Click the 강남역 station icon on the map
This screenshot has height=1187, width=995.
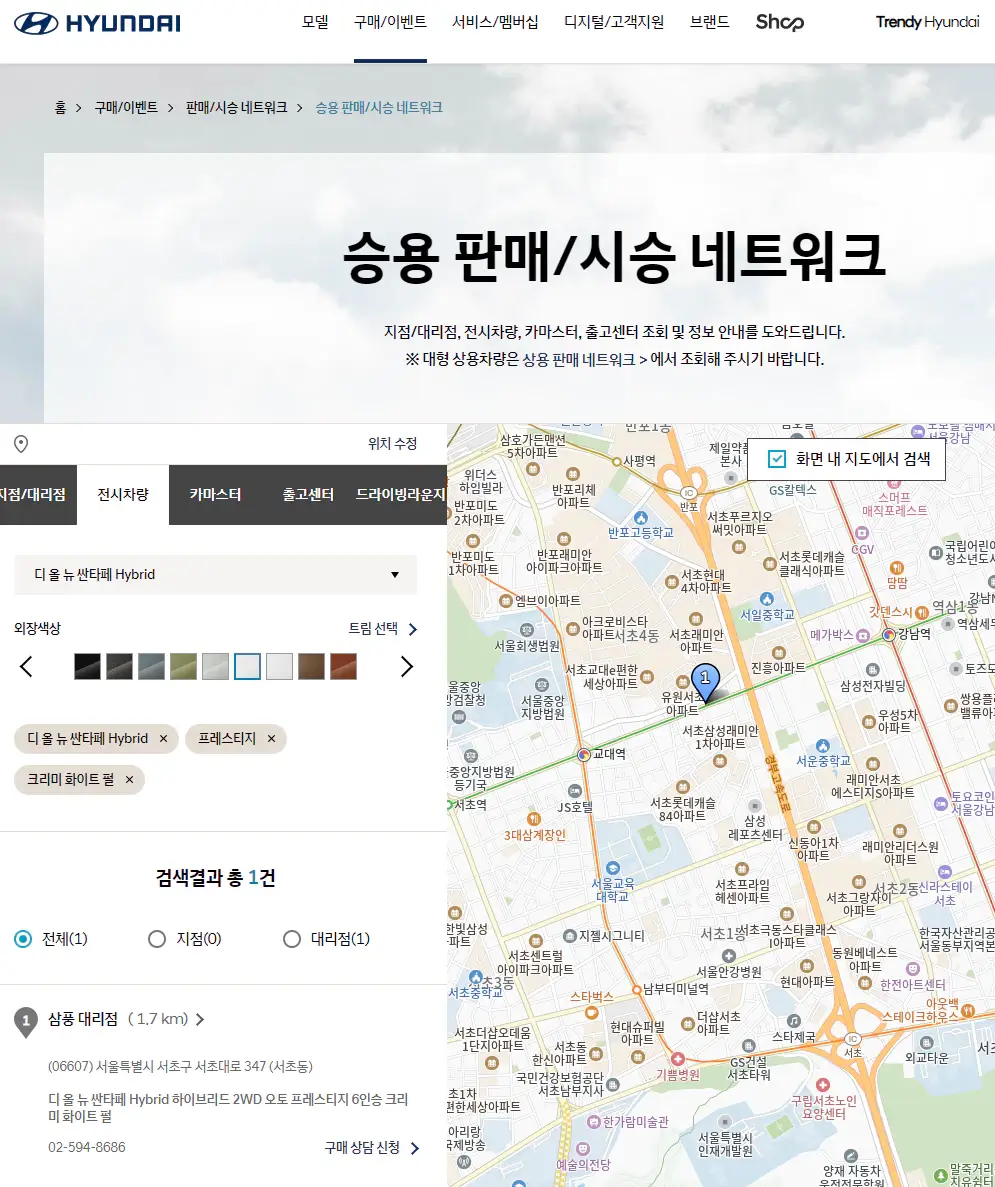[x=889, y=635]
